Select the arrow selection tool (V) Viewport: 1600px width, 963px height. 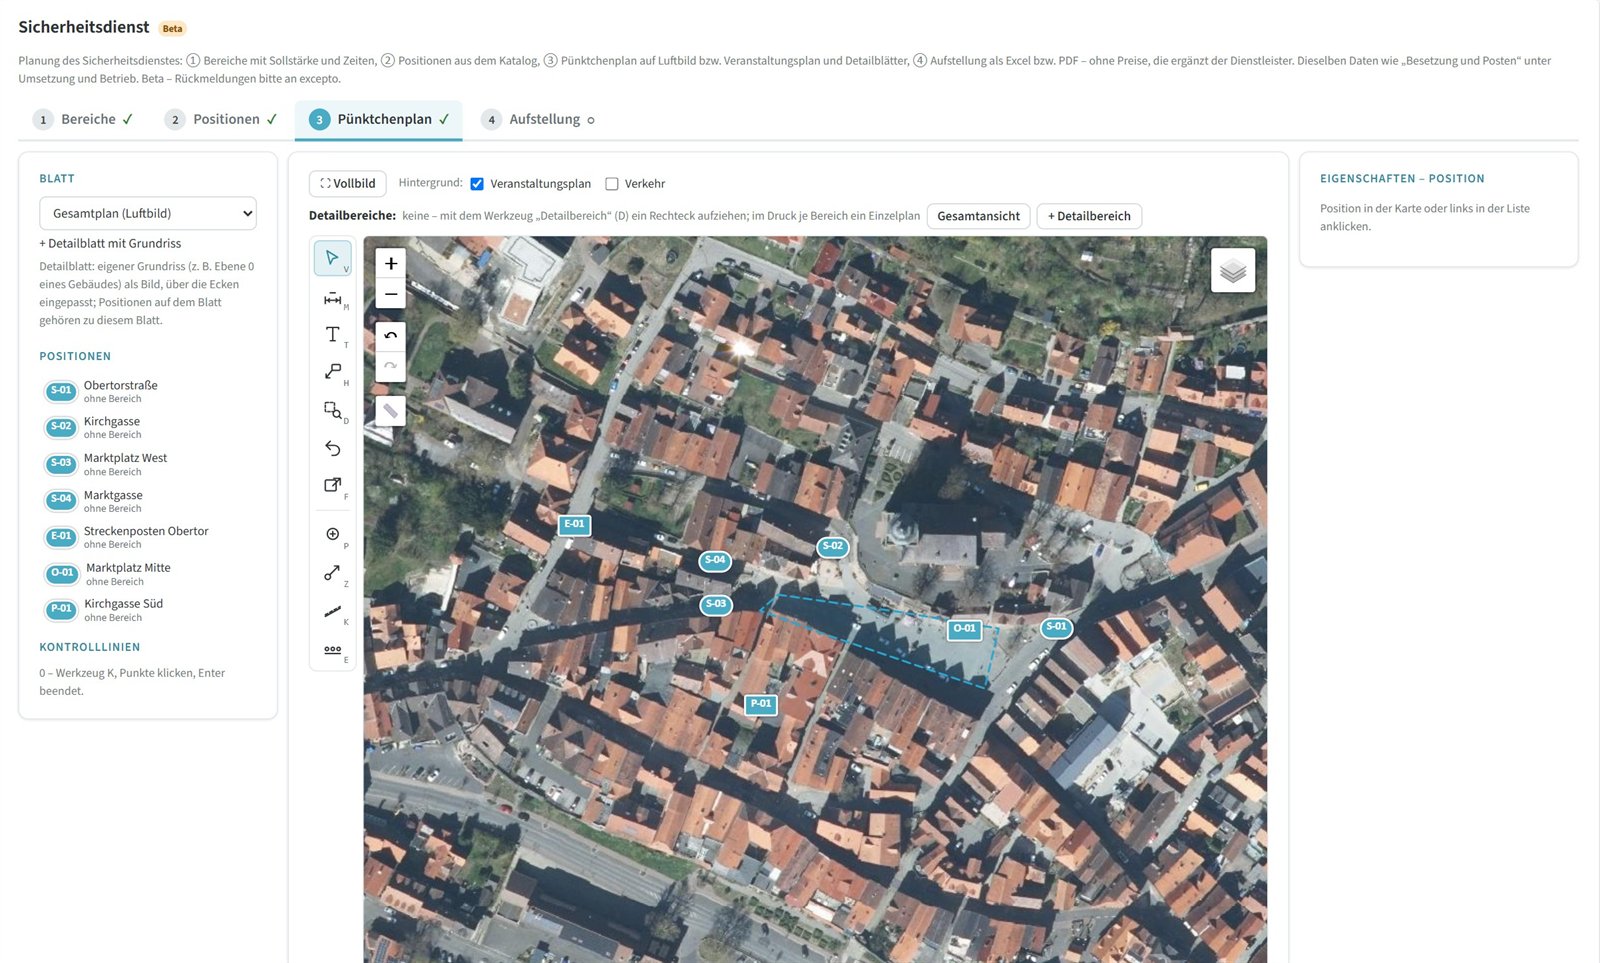click(x=333, y=258)
